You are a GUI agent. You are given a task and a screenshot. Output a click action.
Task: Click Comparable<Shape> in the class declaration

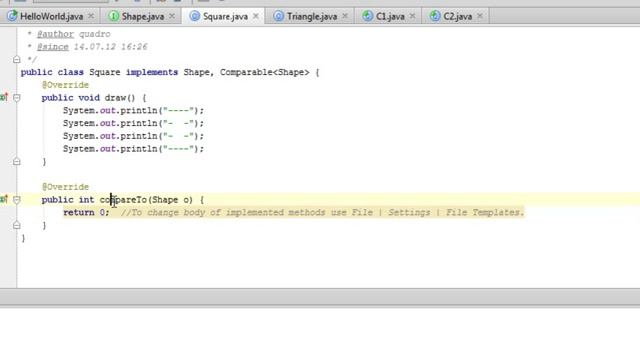[x=264, y=72]
